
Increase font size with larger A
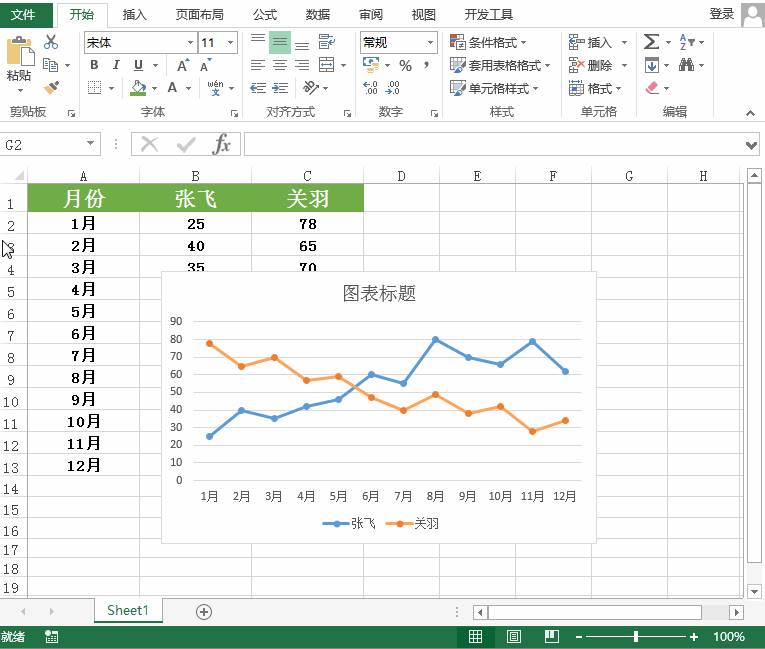pyautogui.click(x=183, y=65)
